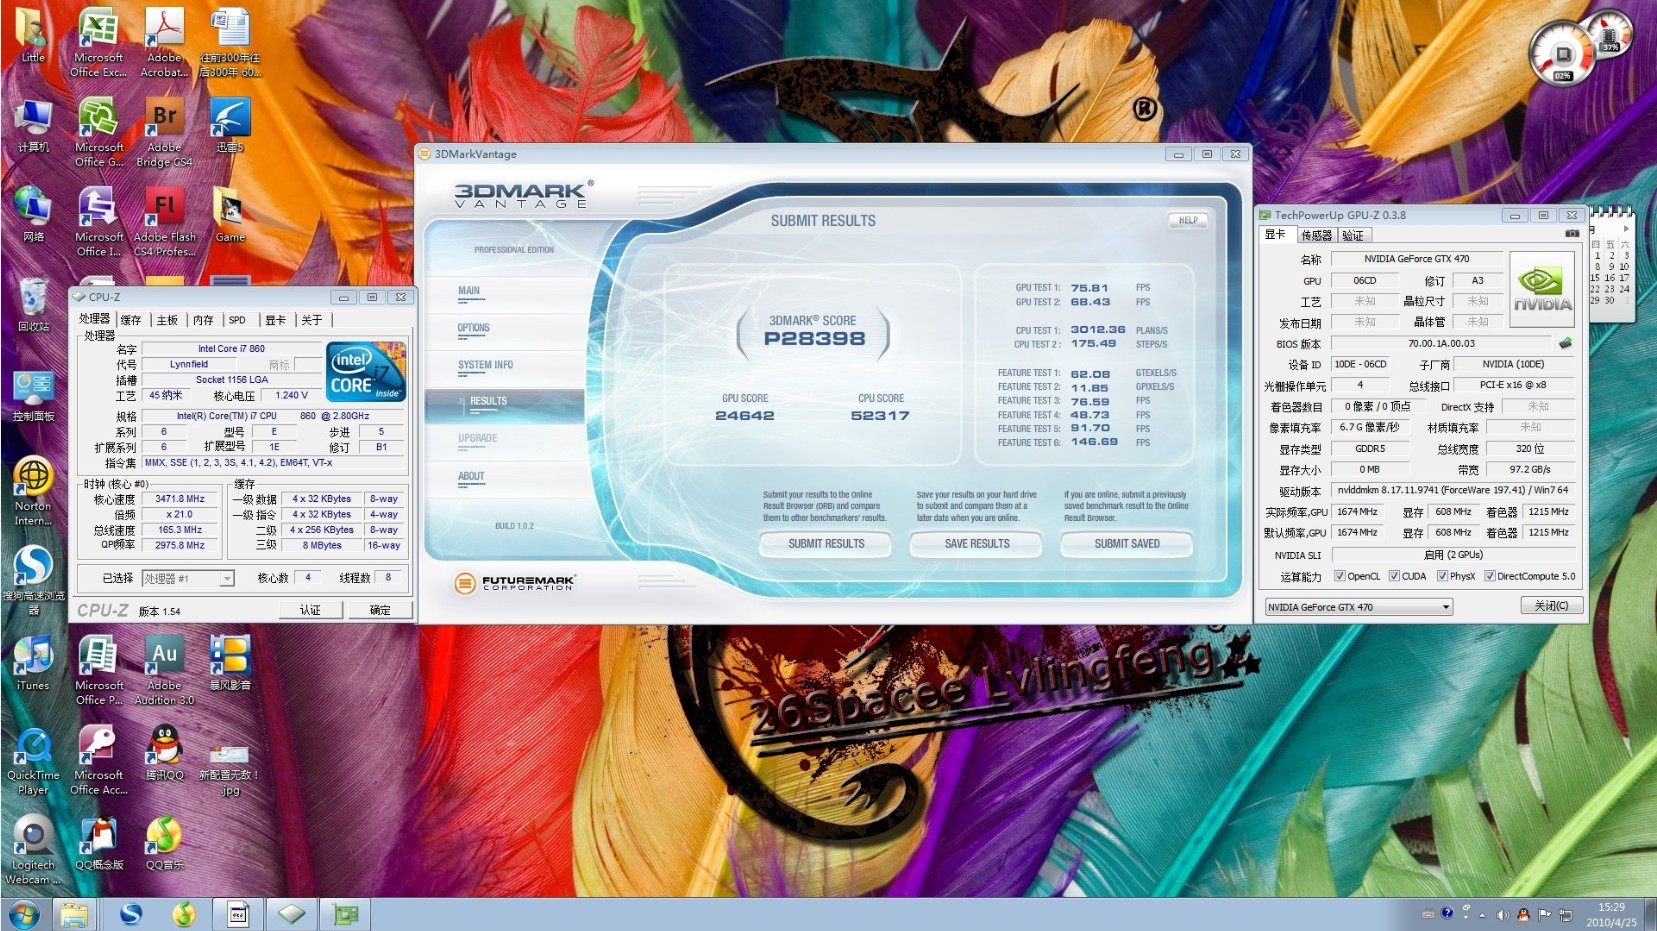Click the NVIDIA logo in GPU-Z
1657x931 pixels.
pos(1541,288)
